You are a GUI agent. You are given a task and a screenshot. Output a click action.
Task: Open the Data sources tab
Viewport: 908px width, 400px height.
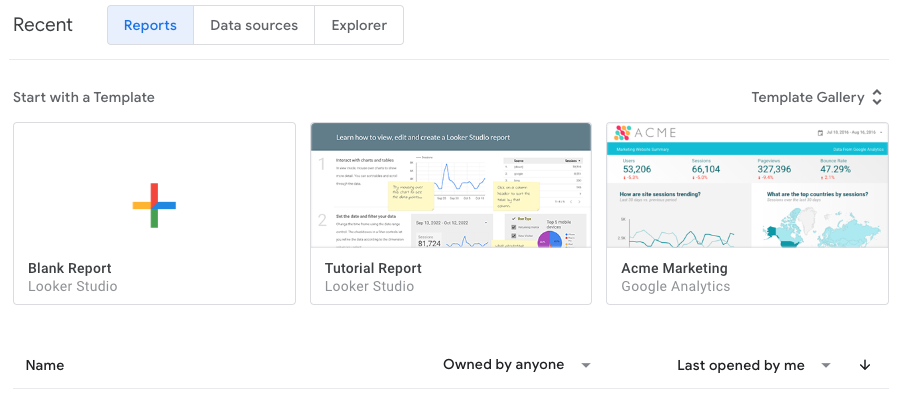pyautogui.click(x=254, y=25)
